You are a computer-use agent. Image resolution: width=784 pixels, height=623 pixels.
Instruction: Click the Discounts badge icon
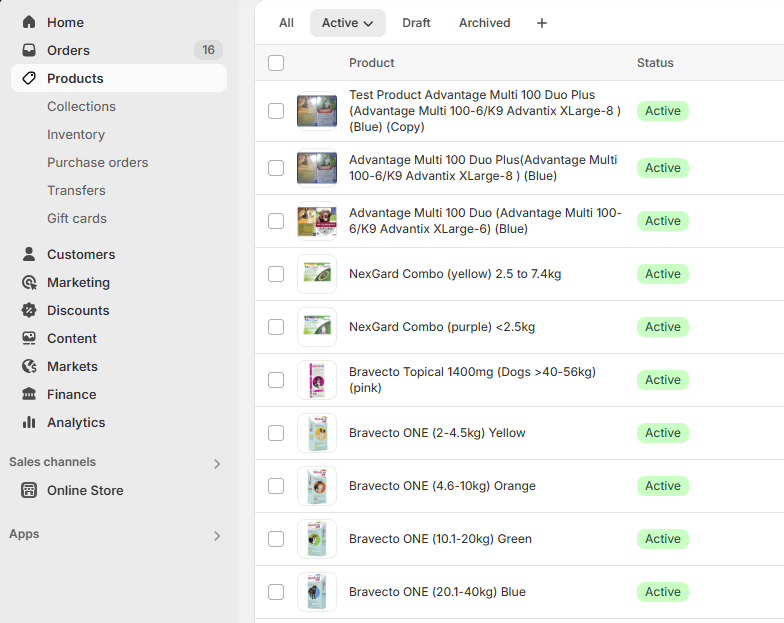[x=29, y=310]
